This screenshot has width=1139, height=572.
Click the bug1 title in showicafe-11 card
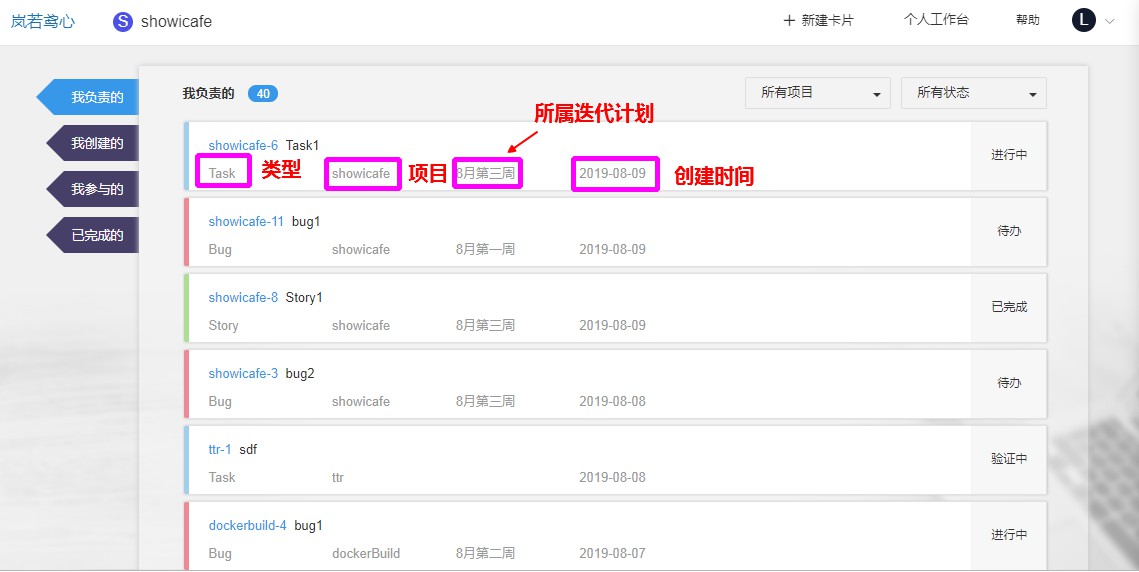coord(306,222)
